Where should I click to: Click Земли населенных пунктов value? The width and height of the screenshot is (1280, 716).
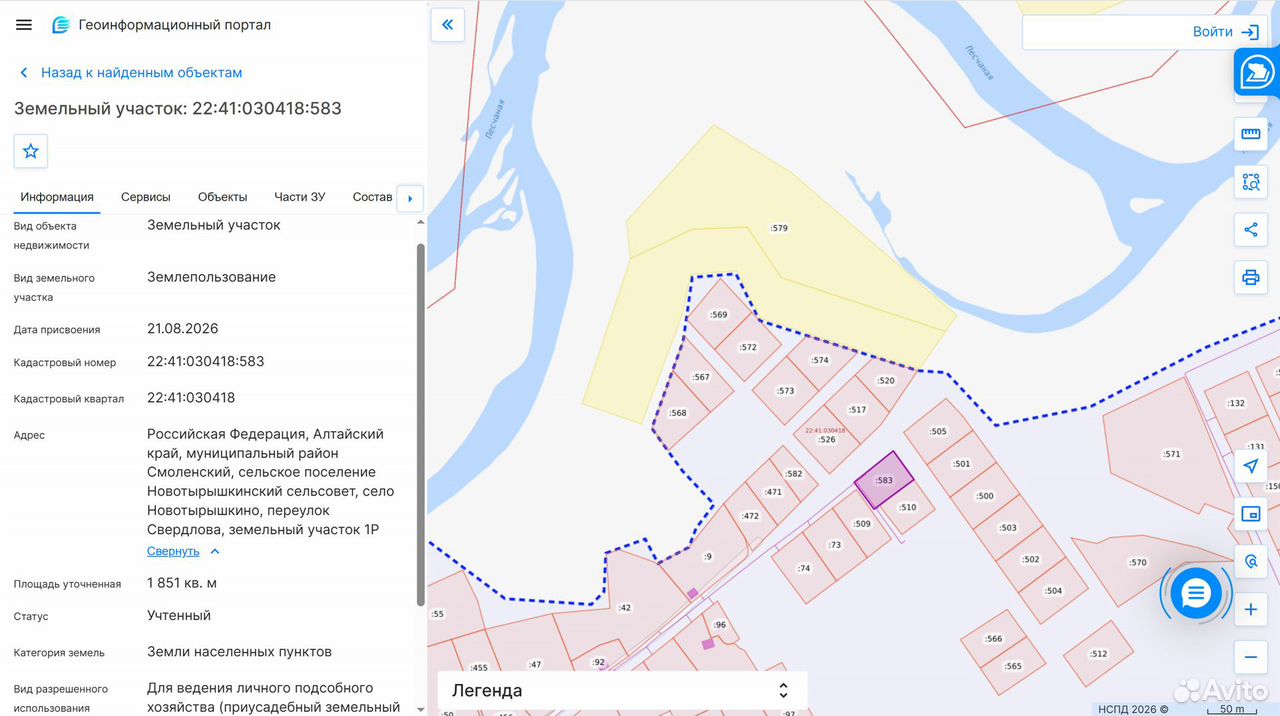pos(239,651)
